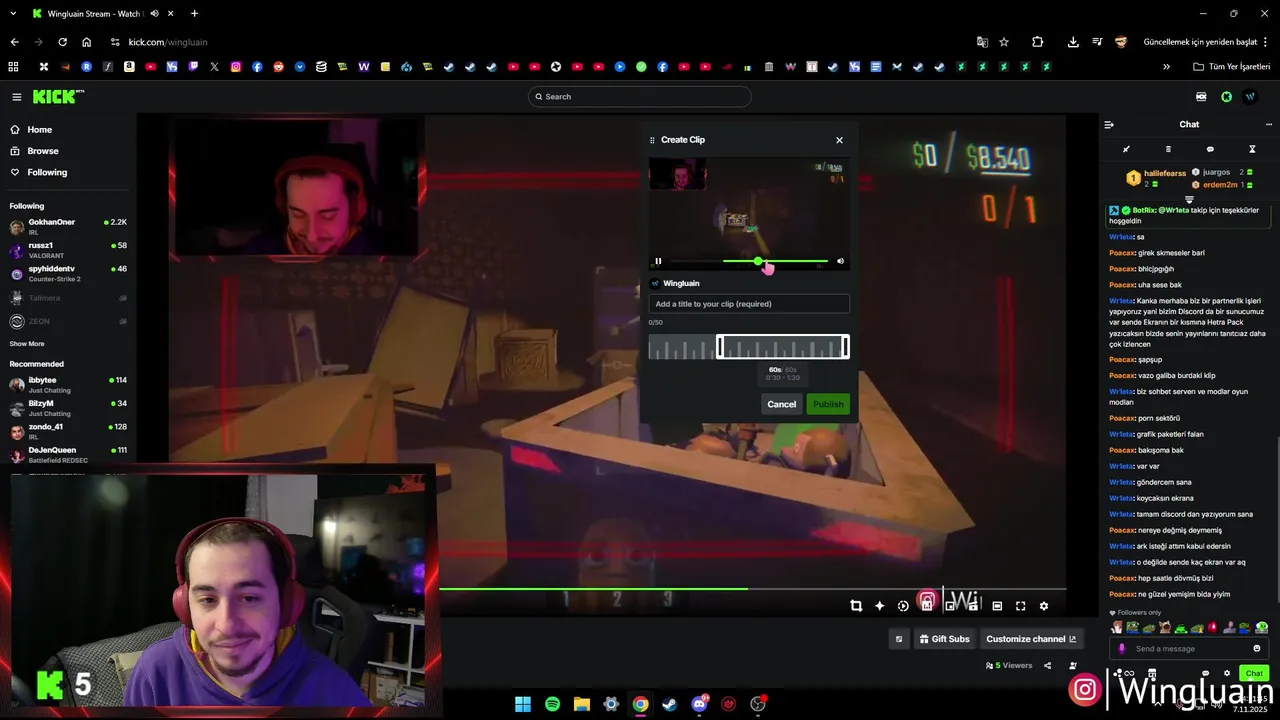This screenshot has width=1280, height=720.
Task: Open recommended channel DeJenQueen
Action: [x=68, y=454]
